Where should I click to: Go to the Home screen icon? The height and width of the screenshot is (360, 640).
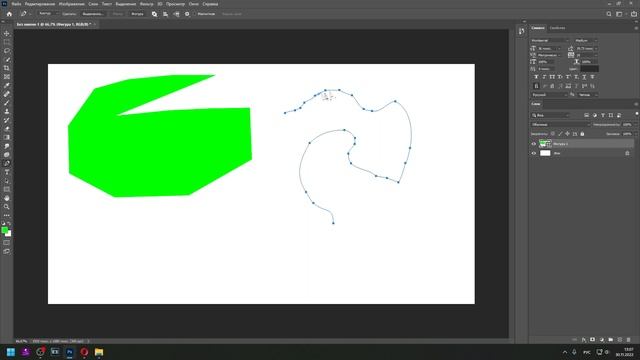tap(9, 14)
